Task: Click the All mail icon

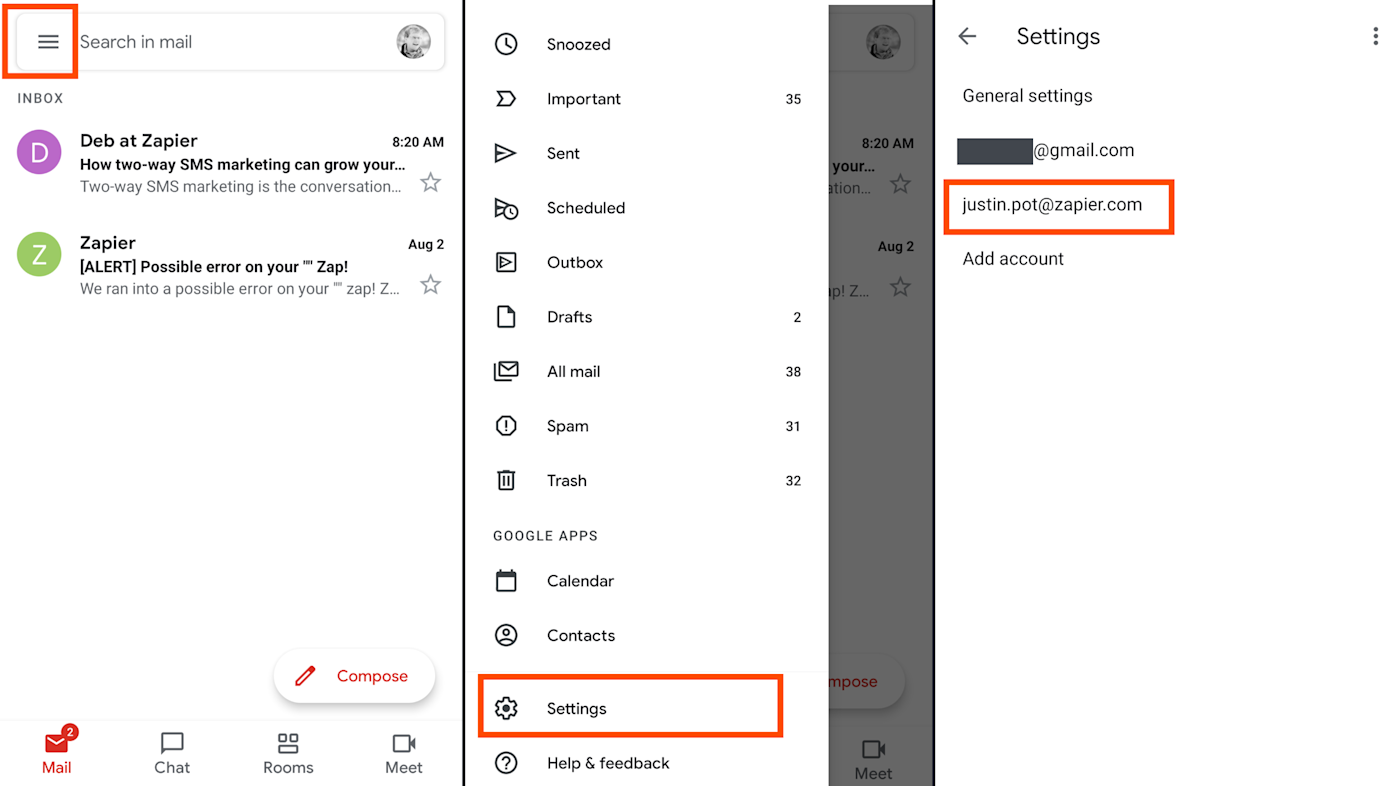Action: 506,371
